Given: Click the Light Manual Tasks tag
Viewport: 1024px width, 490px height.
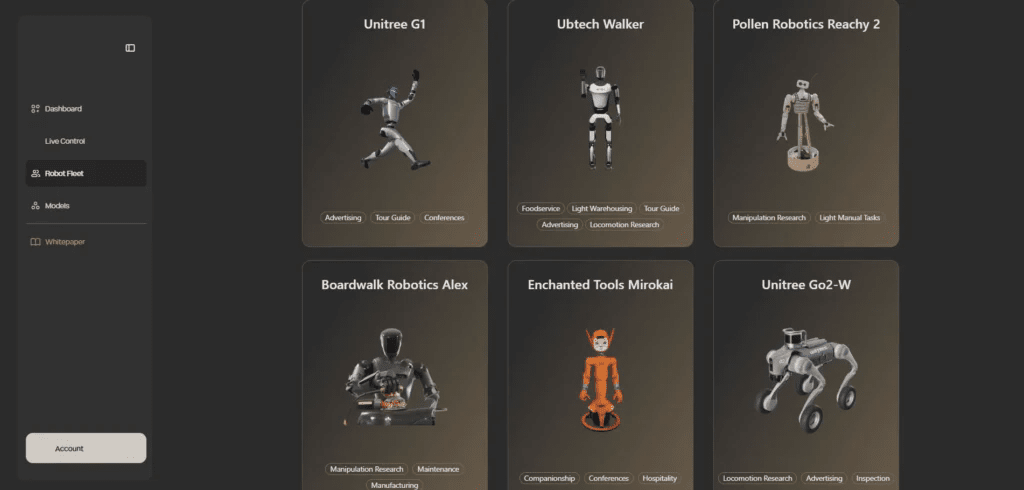Looking at the screenshot, I should [x=850, y=218].
